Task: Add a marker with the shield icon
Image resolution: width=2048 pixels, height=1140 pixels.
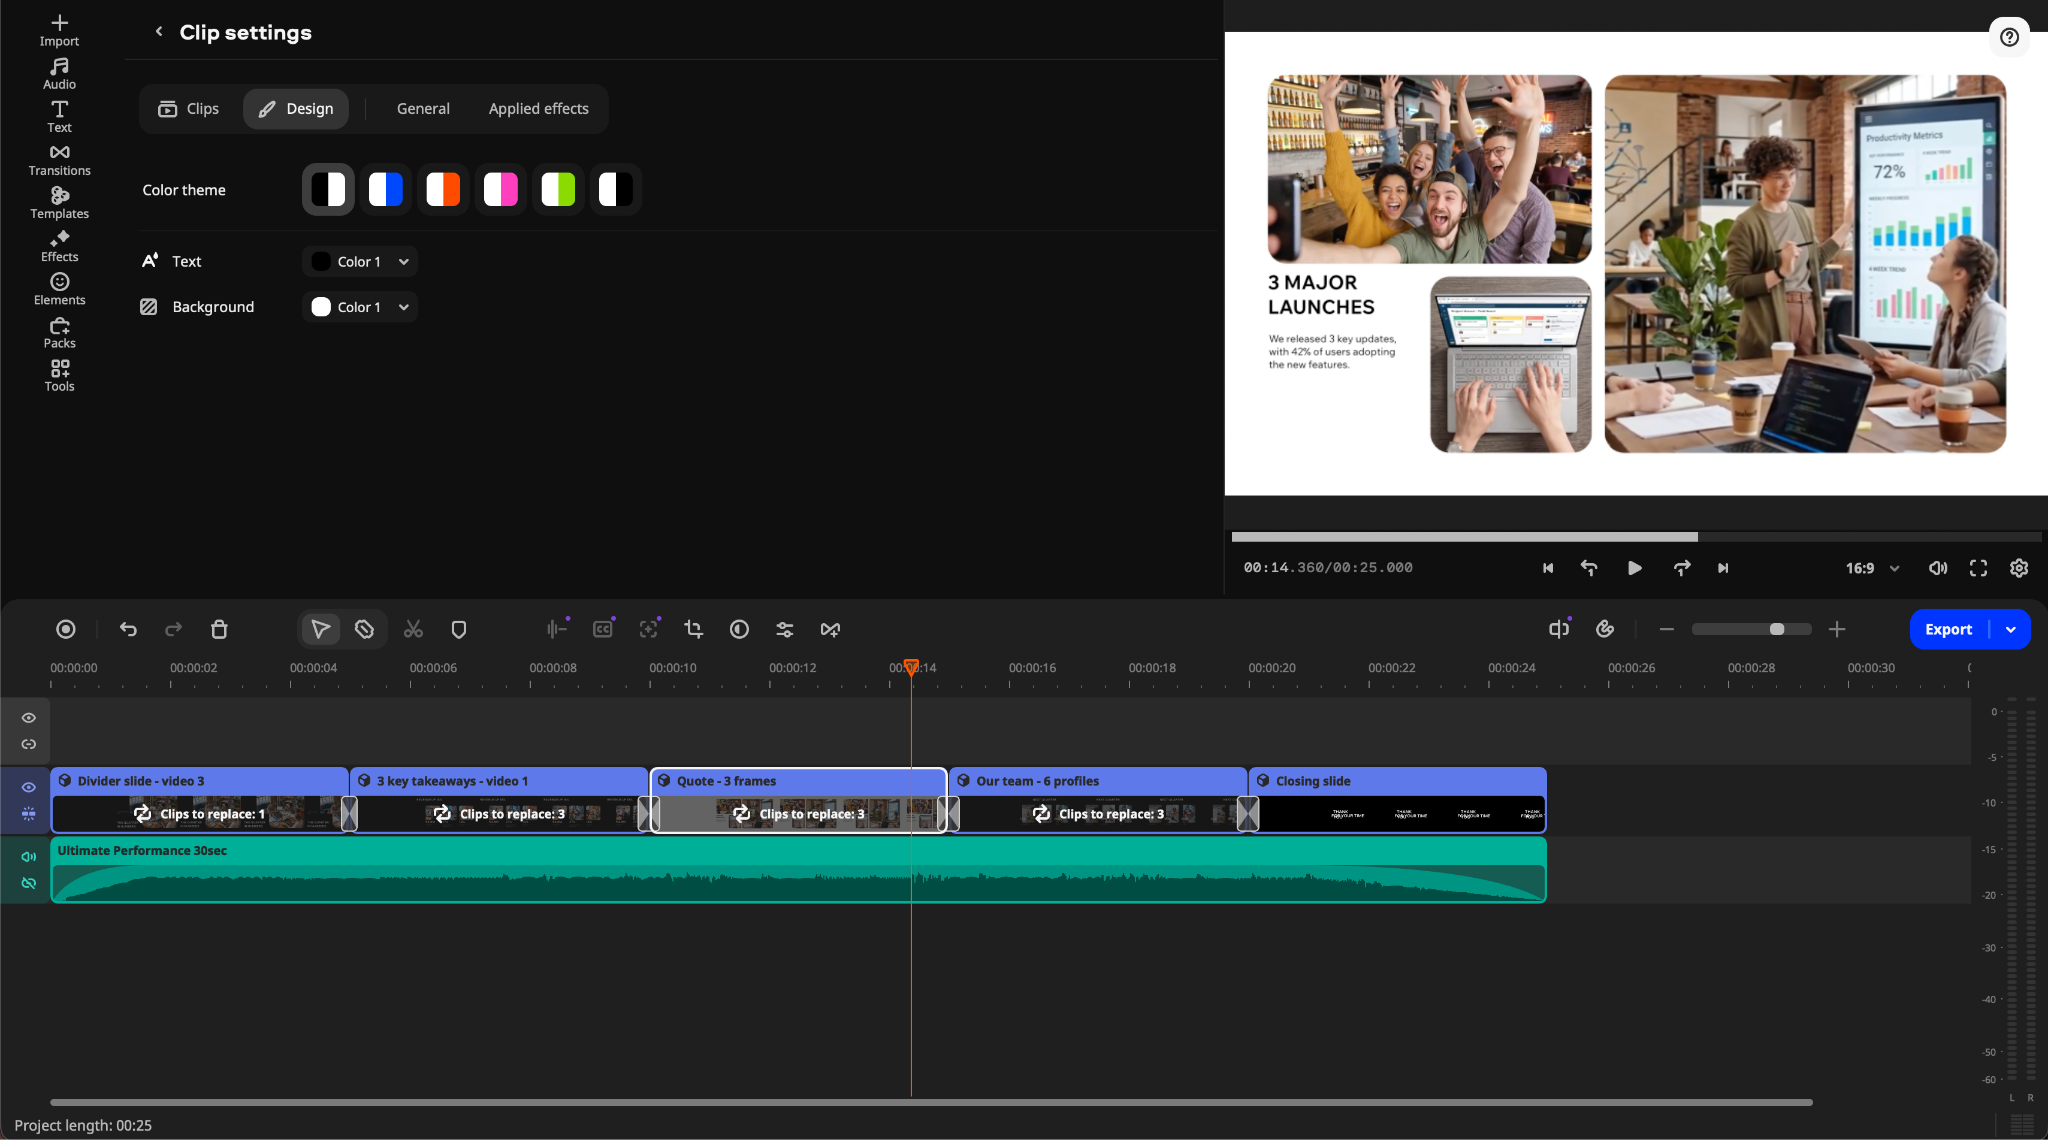Action: (x=459, y=629)
